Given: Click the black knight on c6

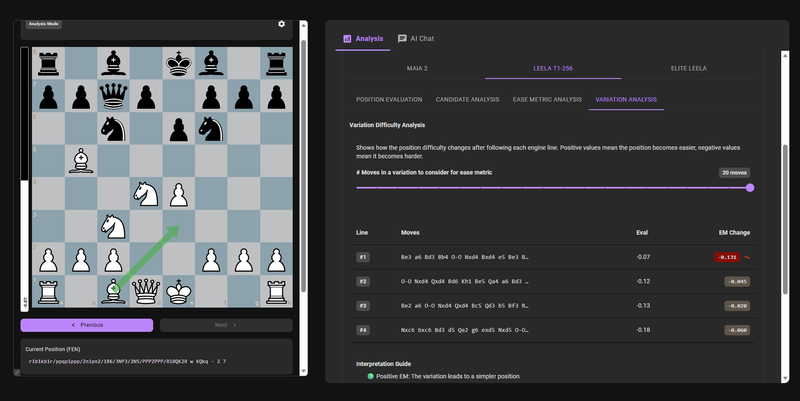Looking at the screenshot, I should (x=114, y=129).
